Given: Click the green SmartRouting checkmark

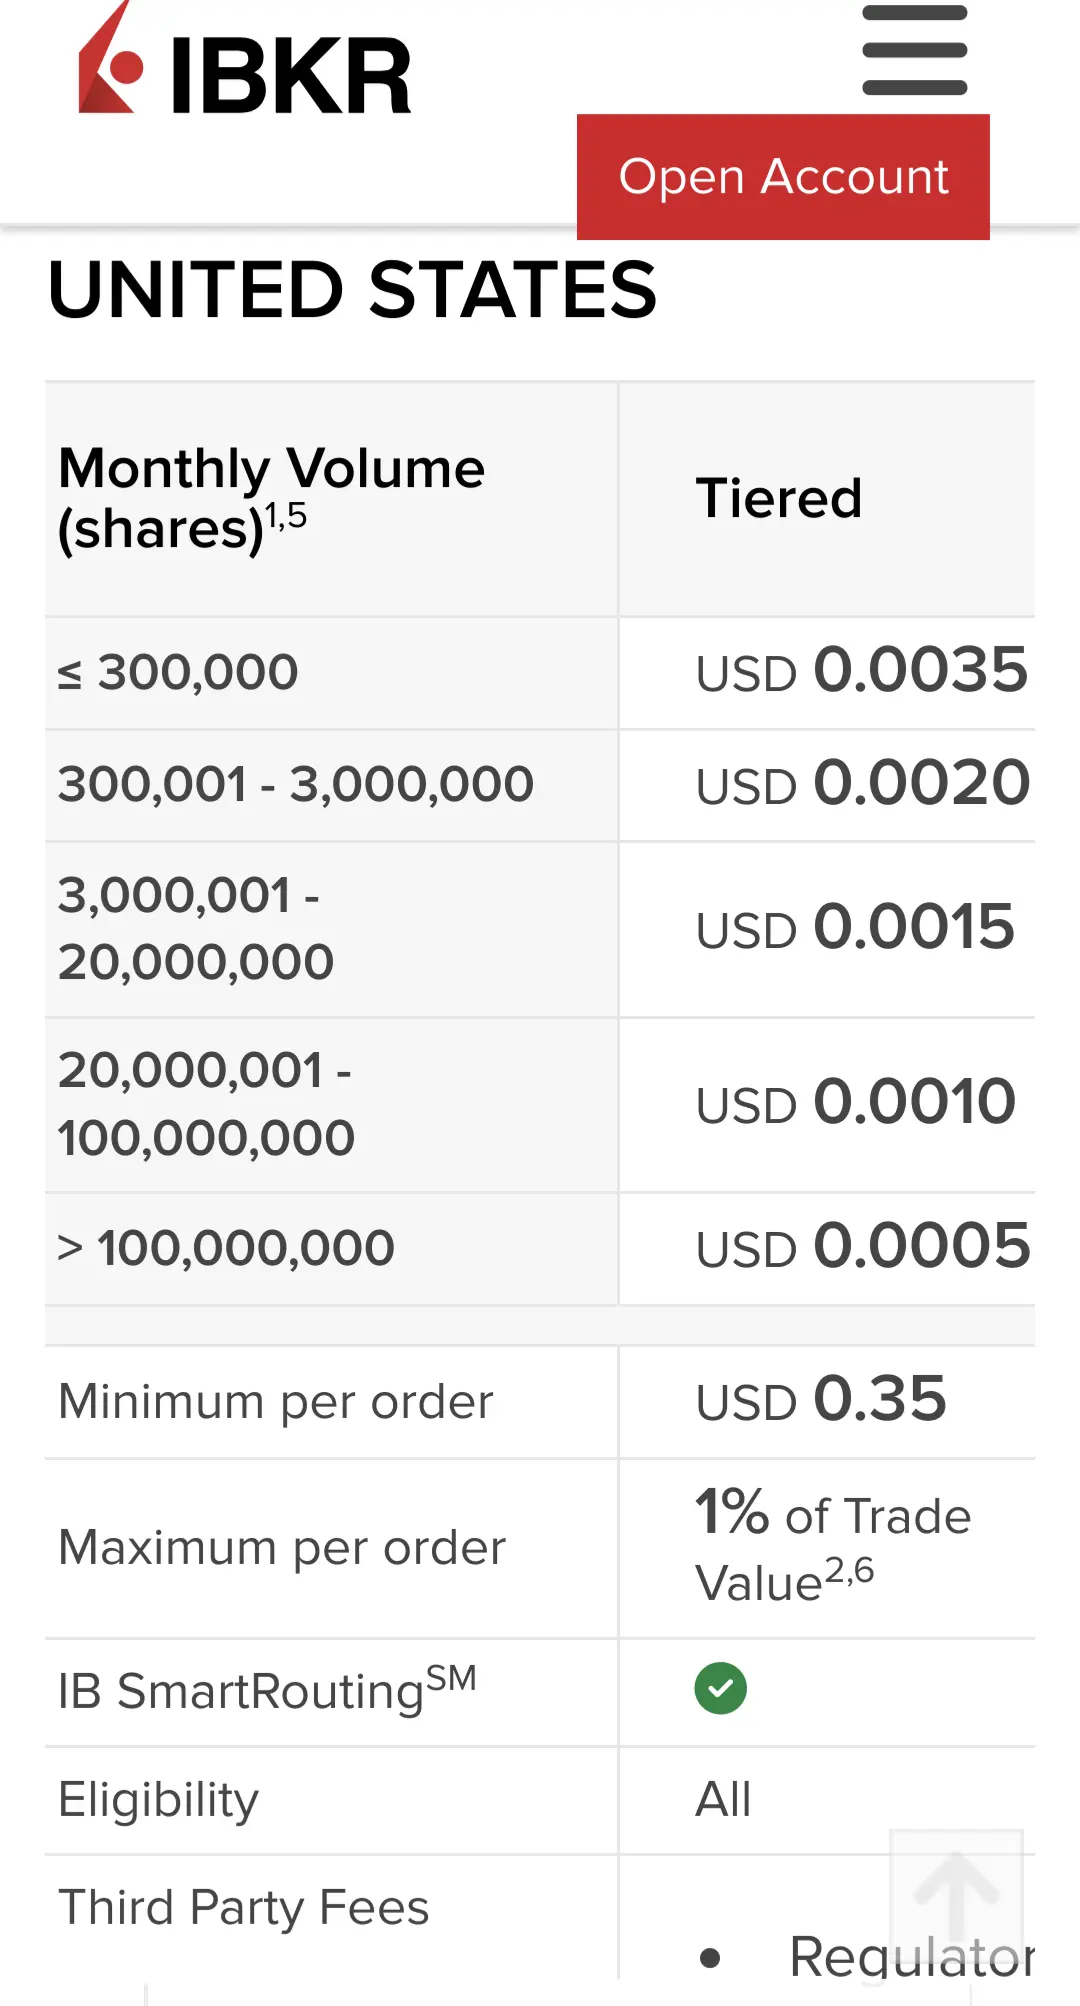Looking at the screenshot, I should pyautogui.click(x=720, y=1688).
